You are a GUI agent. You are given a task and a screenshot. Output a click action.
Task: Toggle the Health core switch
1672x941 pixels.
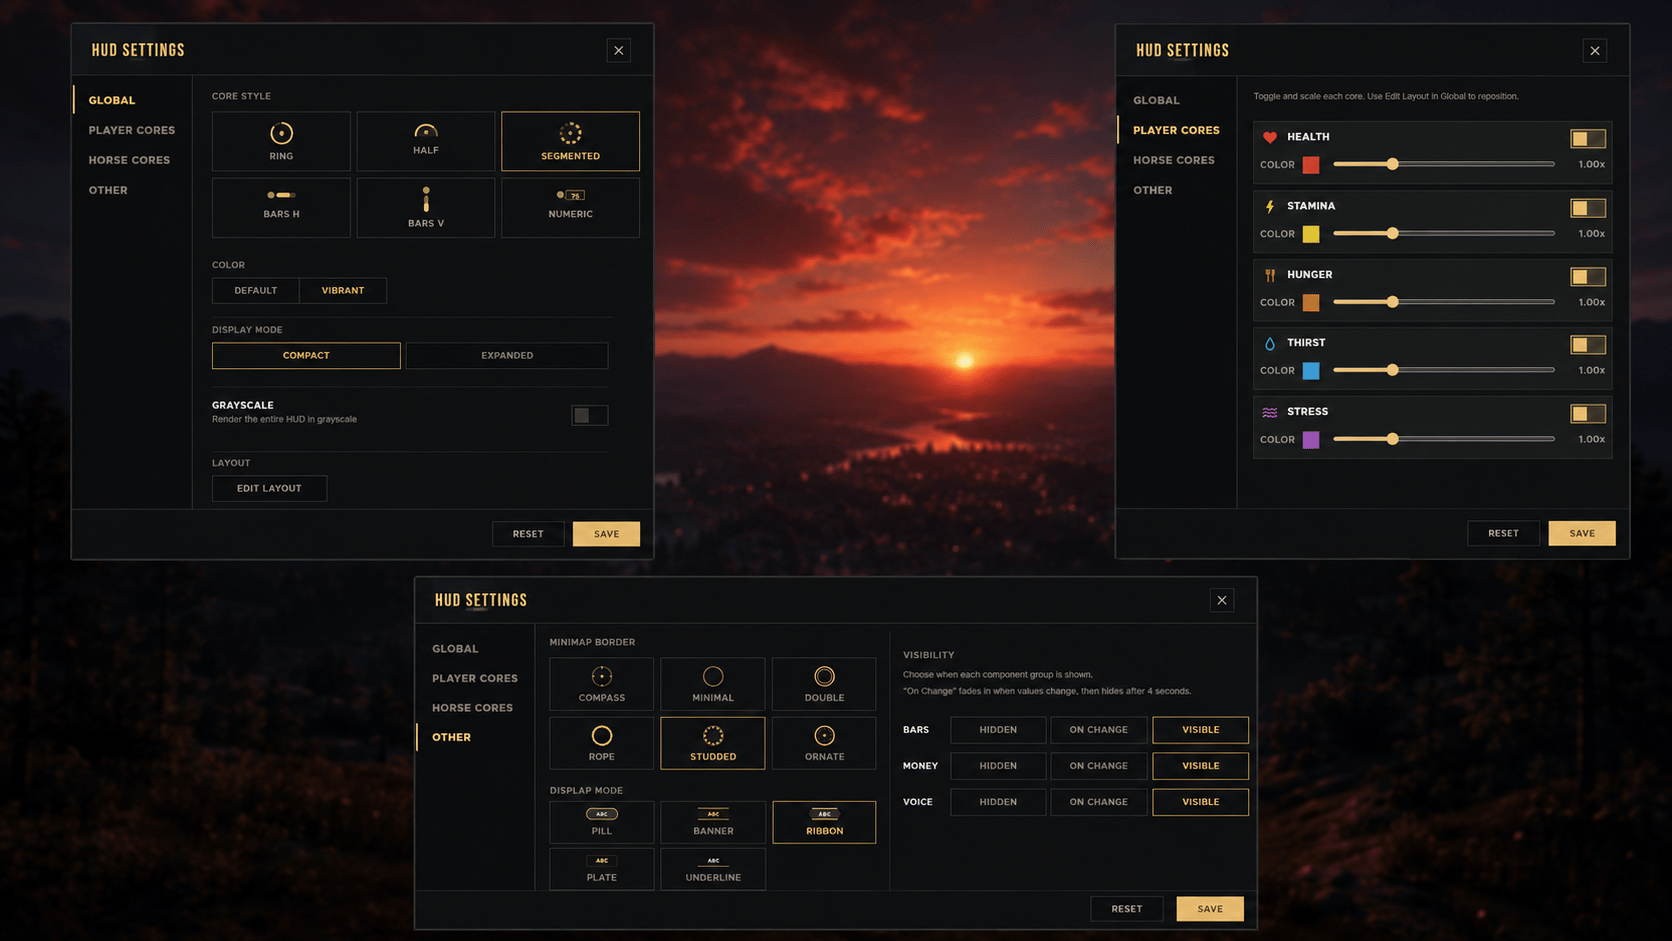1588,138
